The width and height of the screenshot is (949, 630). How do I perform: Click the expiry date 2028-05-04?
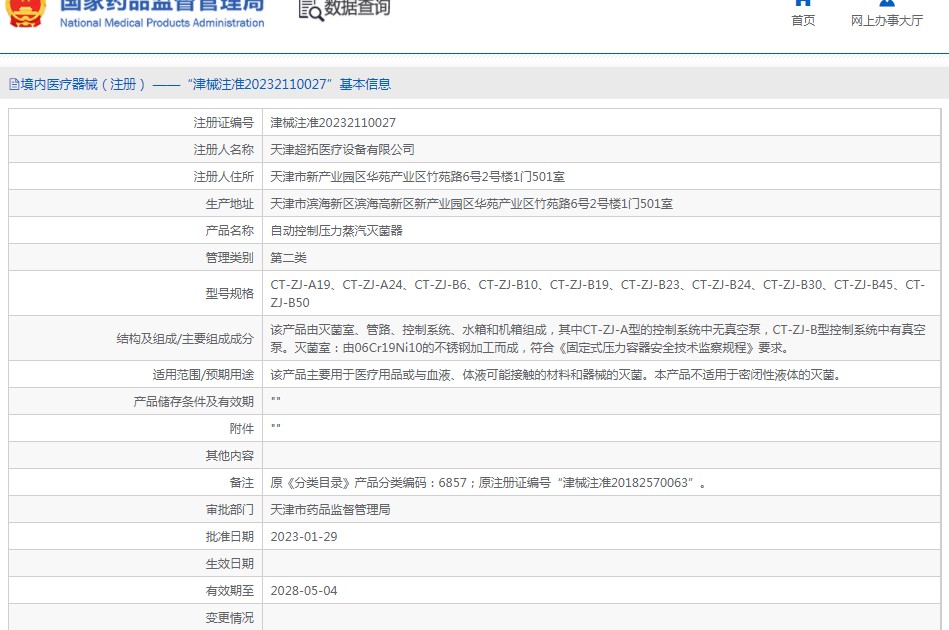(304, 591)
